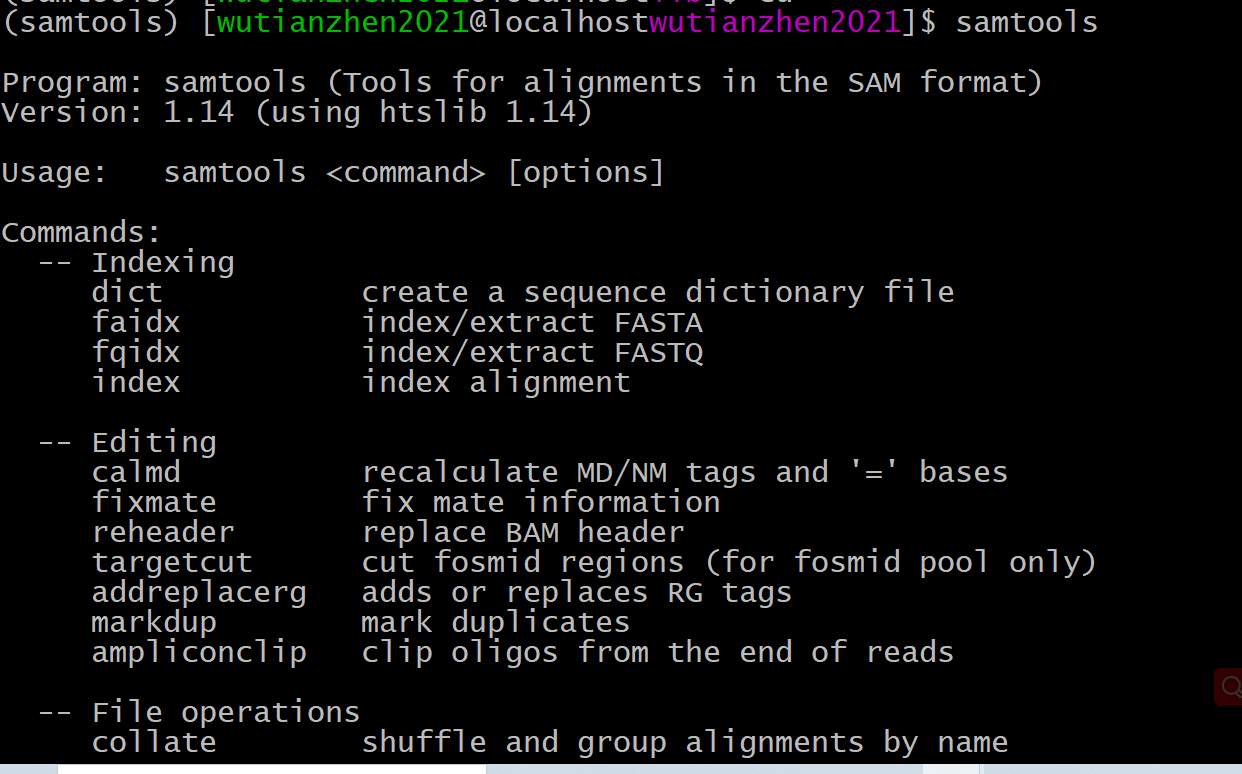Click the 'markdup' command text

coord(154,622)
